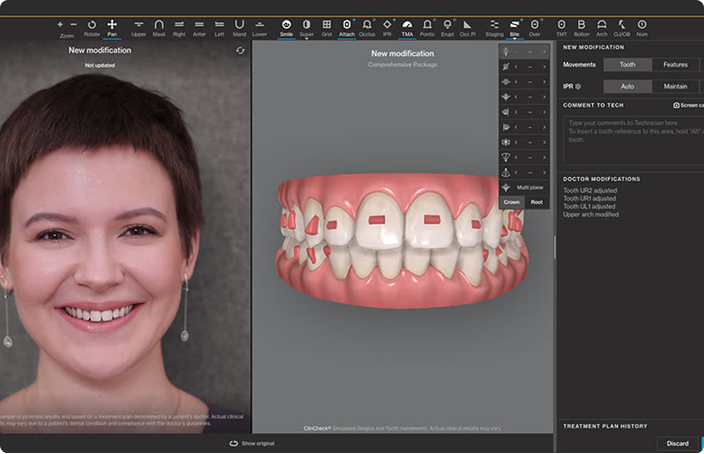Click in Comment to Tech text field

point(633,141)
